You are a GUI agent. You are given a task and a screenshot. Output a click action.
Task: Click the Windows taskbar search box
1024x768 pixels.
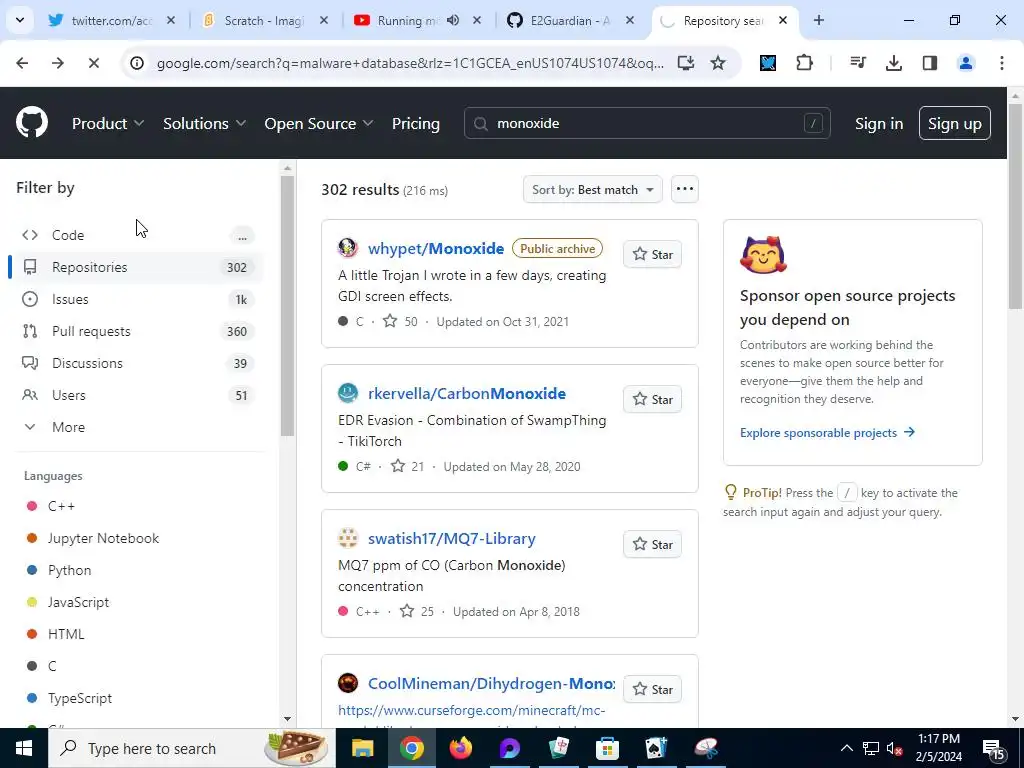(191, 748)
